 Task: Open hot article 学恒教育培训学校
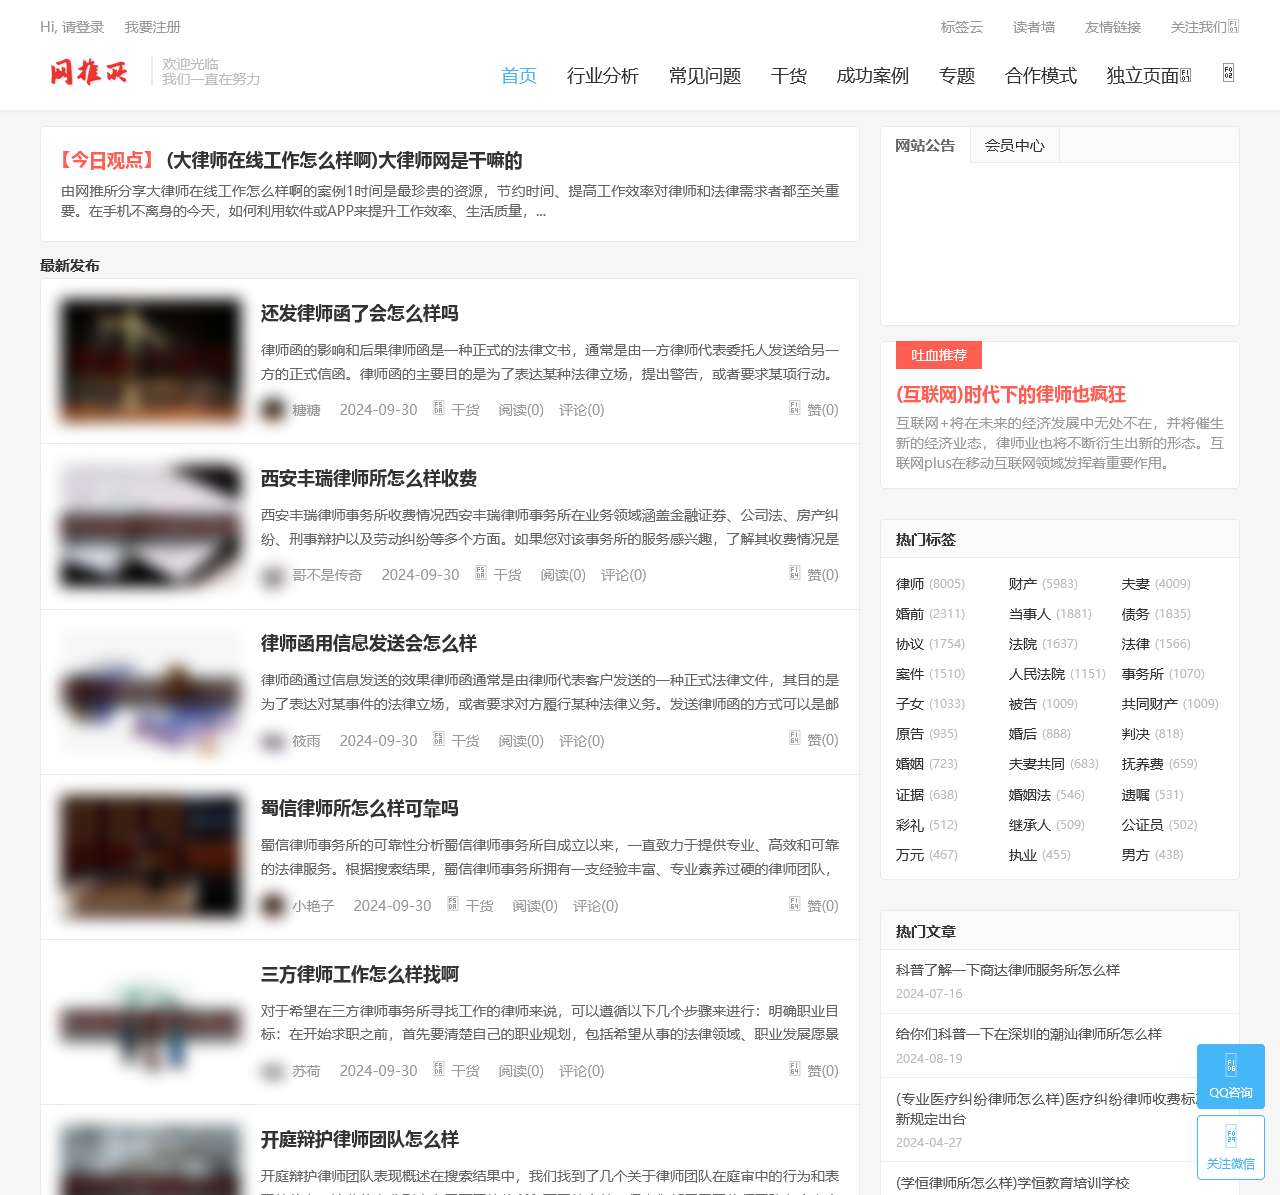[1013, 1183]
